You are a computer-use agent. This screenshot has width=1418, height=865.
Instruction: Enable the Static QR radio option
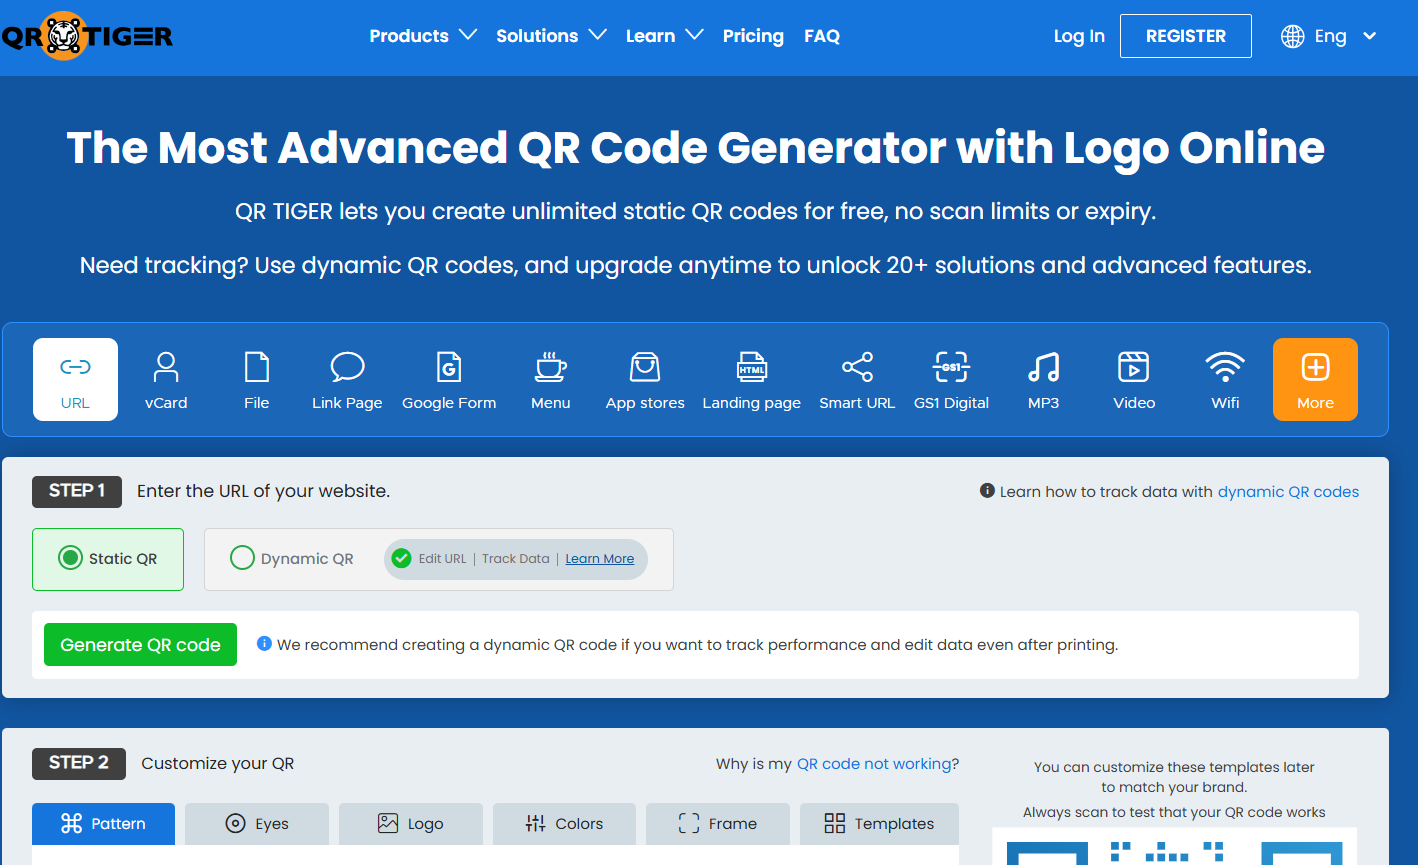(70, 559)
